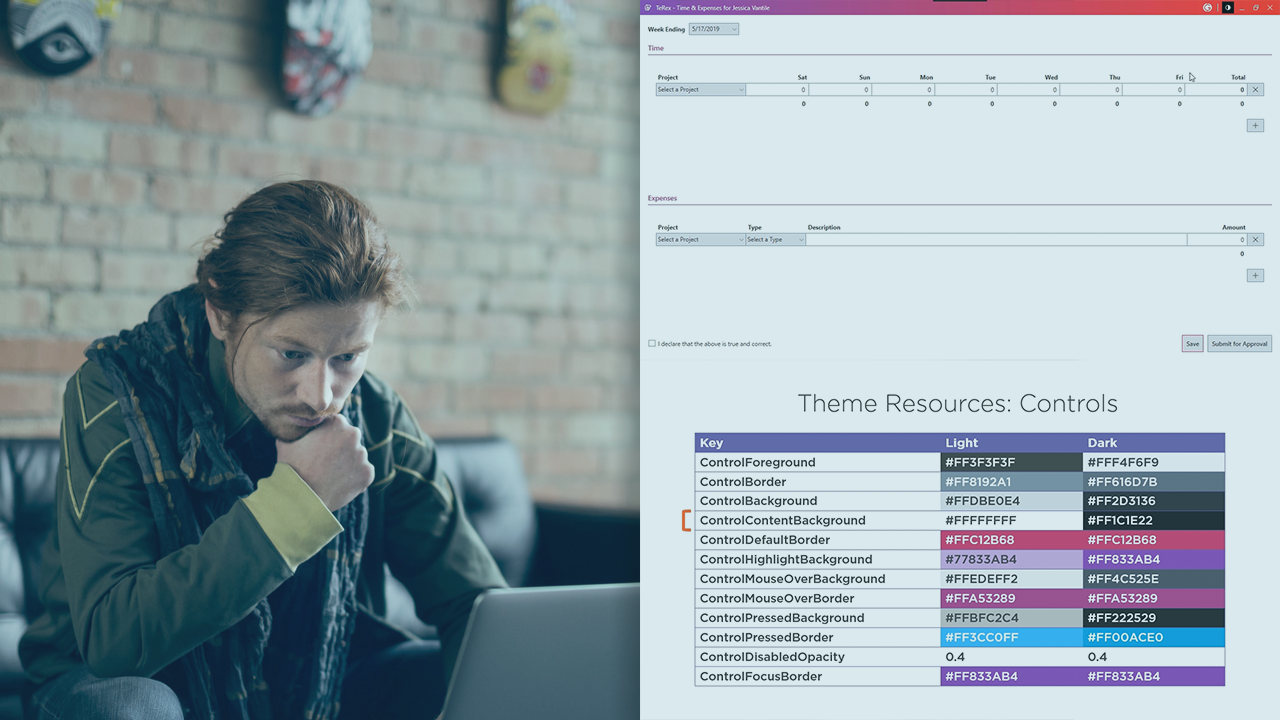This screenshot has height=720, width=1280.
Task: Remove the expense row using X button
Action: point(1256,240)
